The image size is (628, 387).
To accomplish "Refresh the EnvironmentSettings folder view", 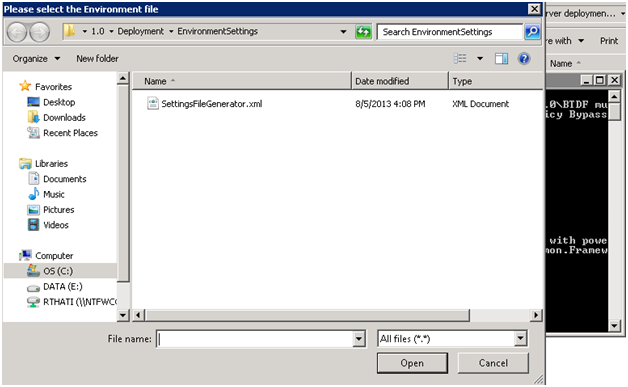I will 363,32.
